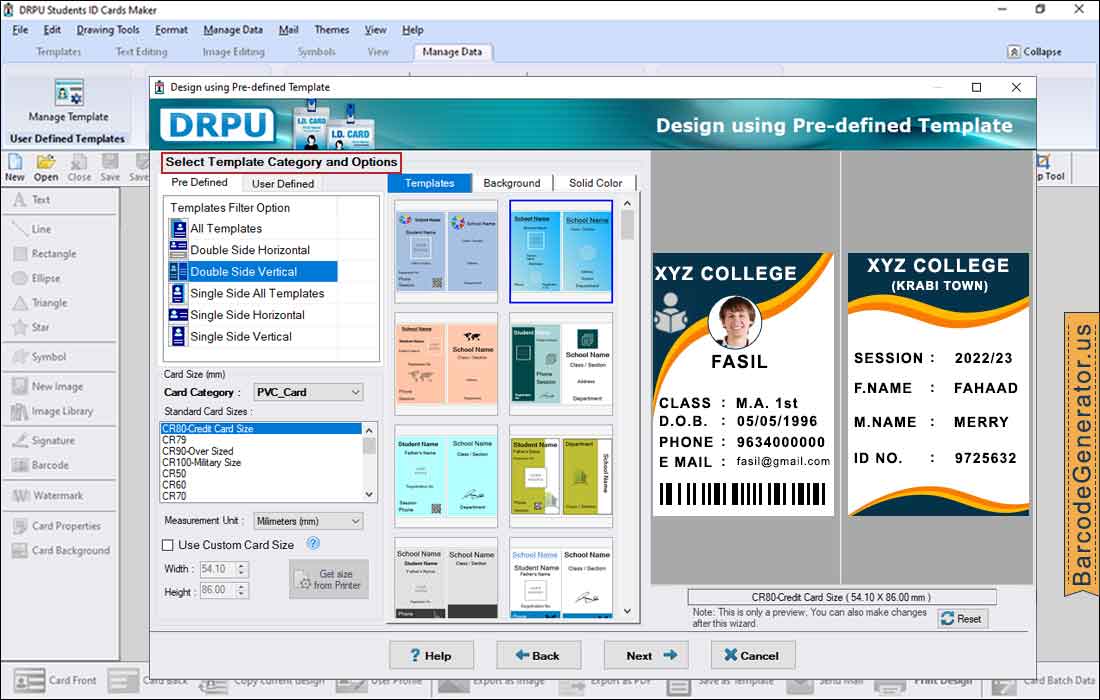The height and width of the screenshot is (700, 1100).
Task: Select the Rectangle shape tool
Action: (x=44, y=253)
